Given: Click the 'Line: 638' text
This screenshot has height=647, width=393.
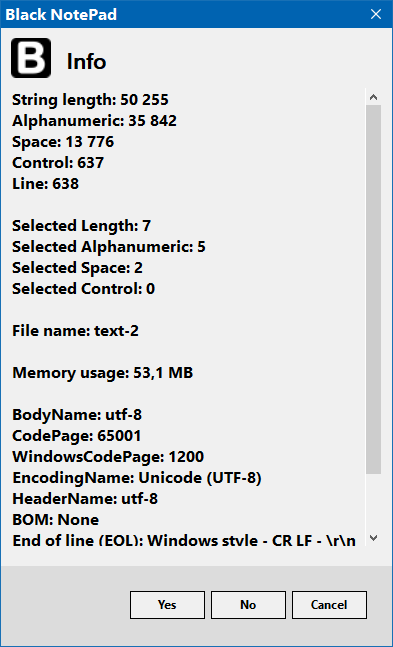Looking at the screenshot, I should coord(45,184).
